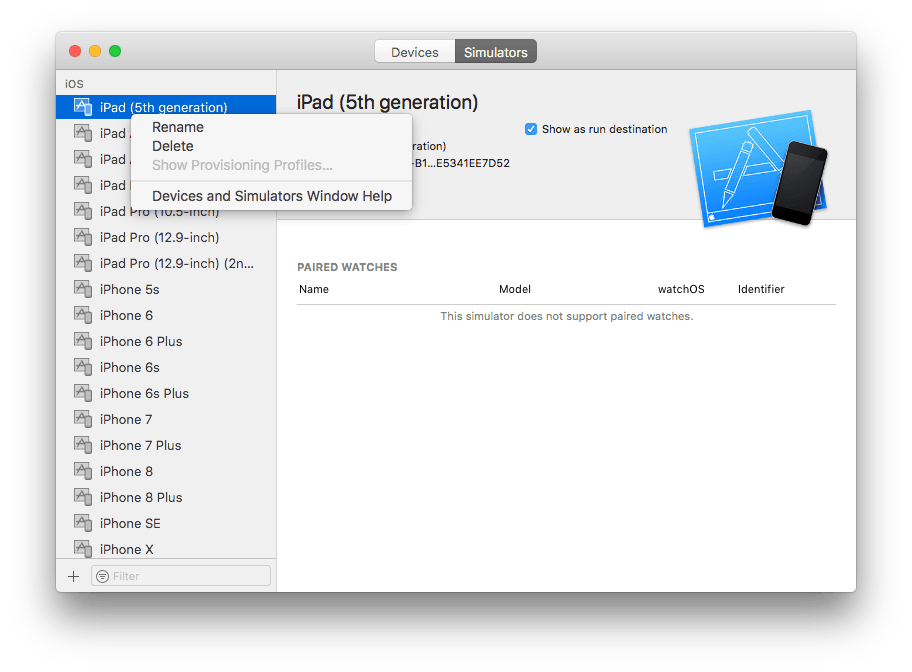Viewport: 912px width, 672px height.
Task: Select iPhone SE simulator
Action: (x=166, y=523)
